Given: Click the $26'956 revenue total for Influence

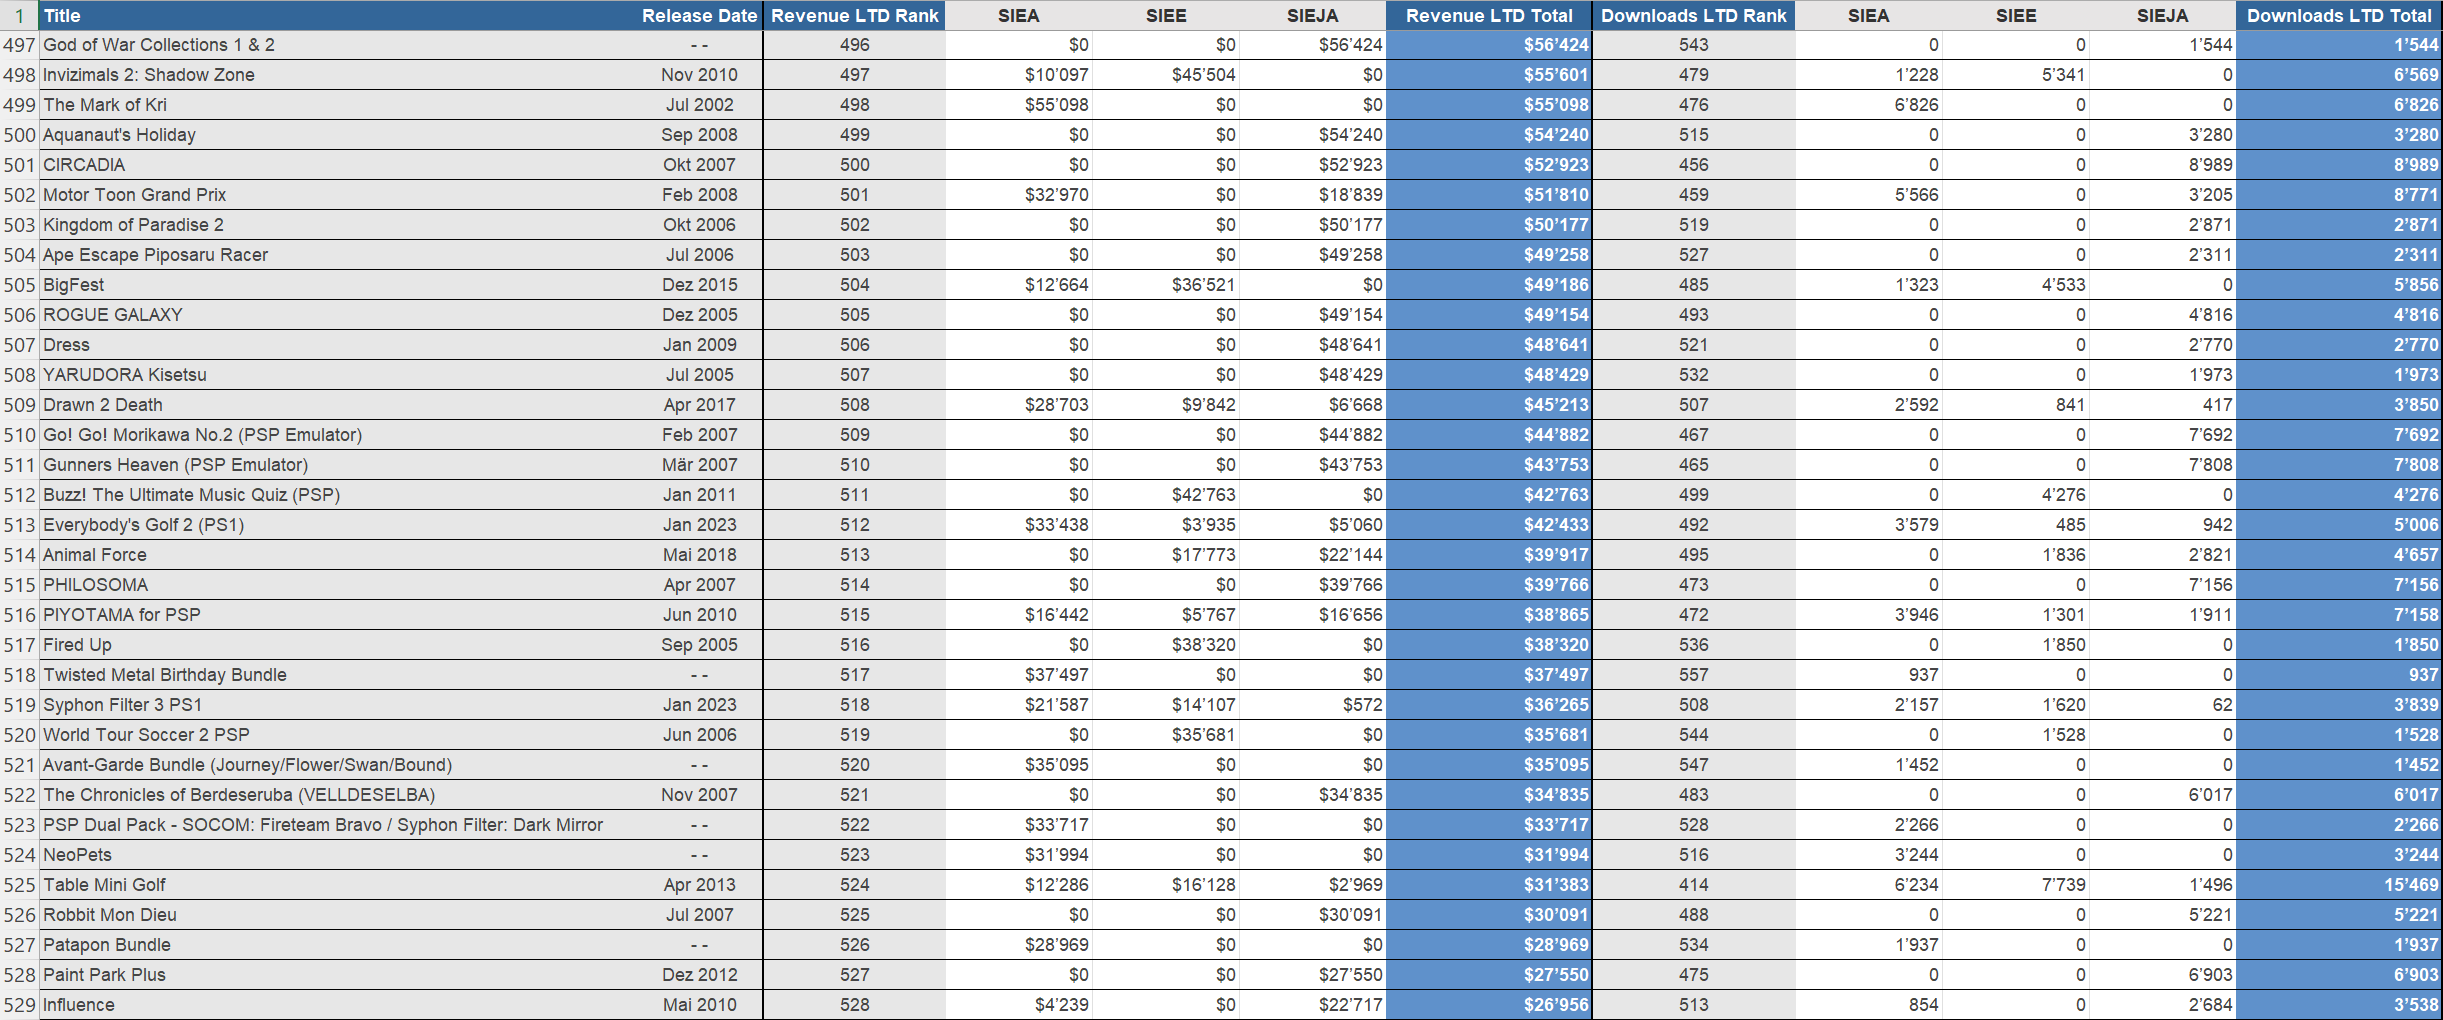Looking at the screenshot, I should pos(1555,1005).
